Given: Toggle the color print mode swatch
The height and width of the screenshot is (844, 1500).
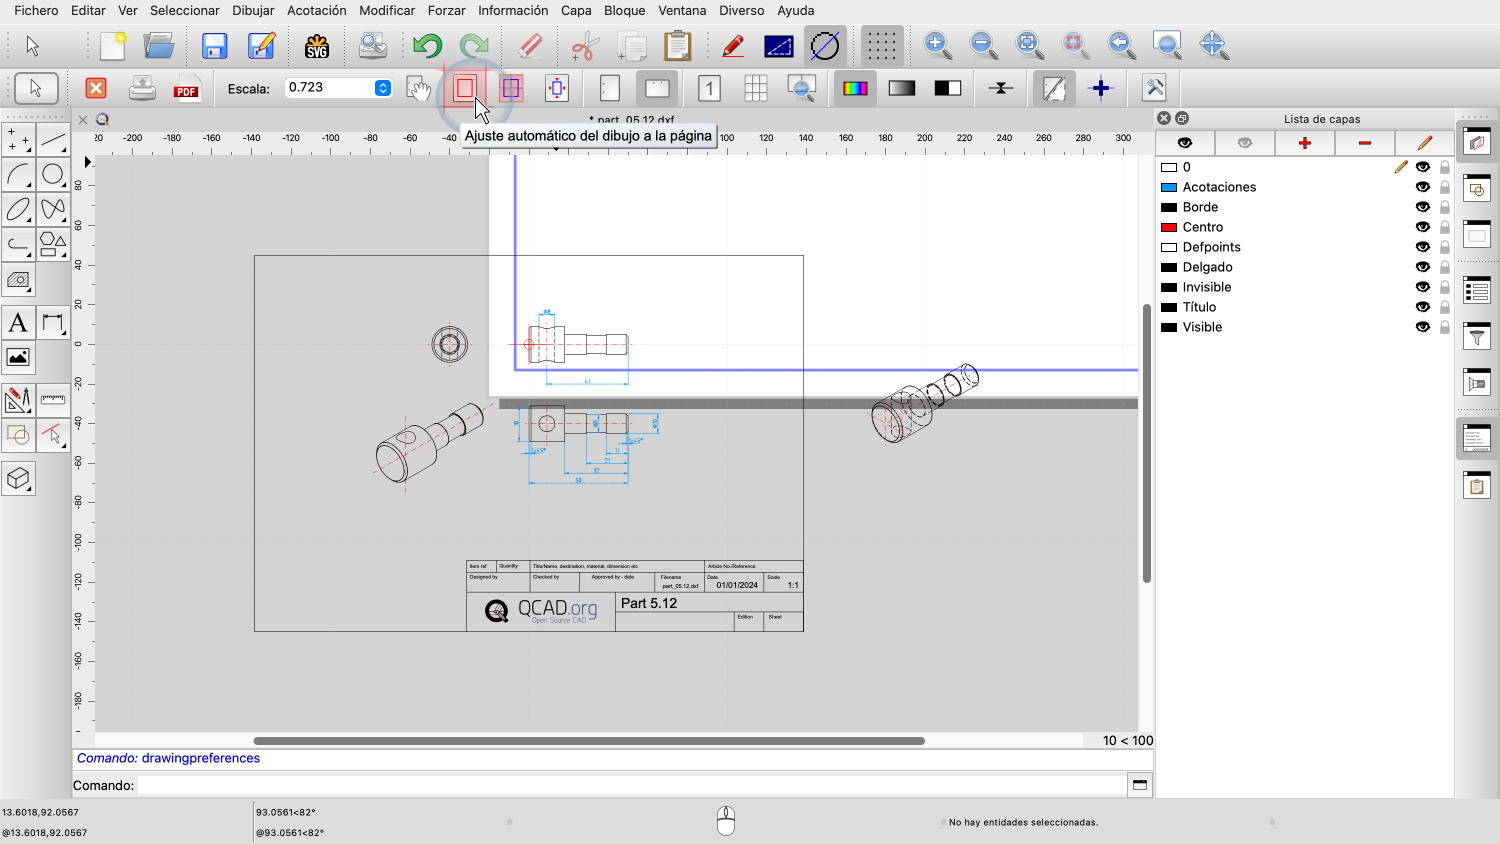Looking at the screenshot, I should [855, 89].
